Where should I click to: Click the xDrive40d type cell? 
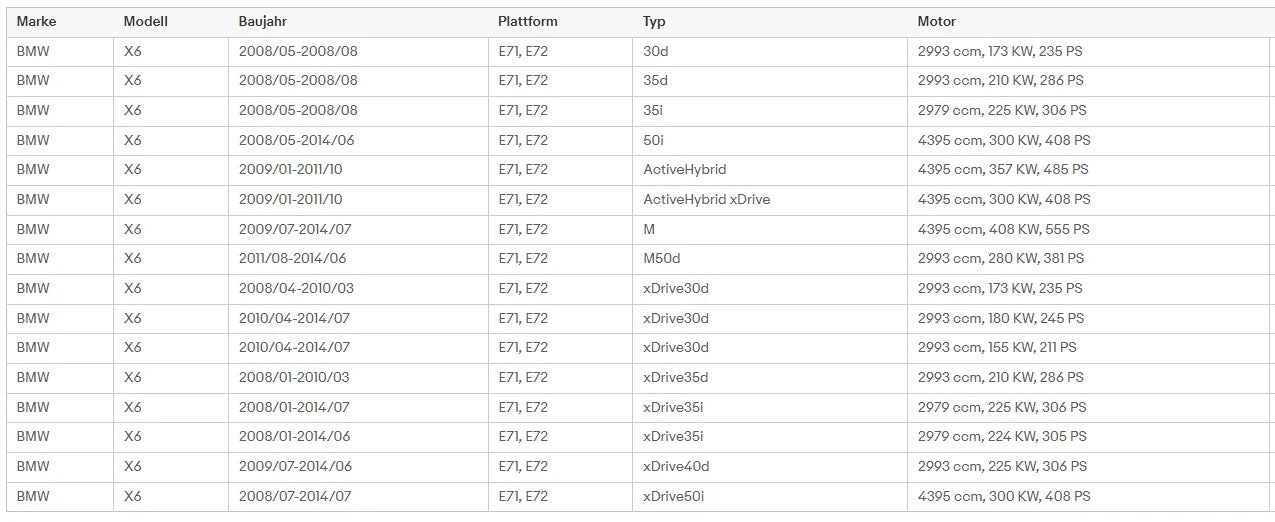tap(770, 466)
